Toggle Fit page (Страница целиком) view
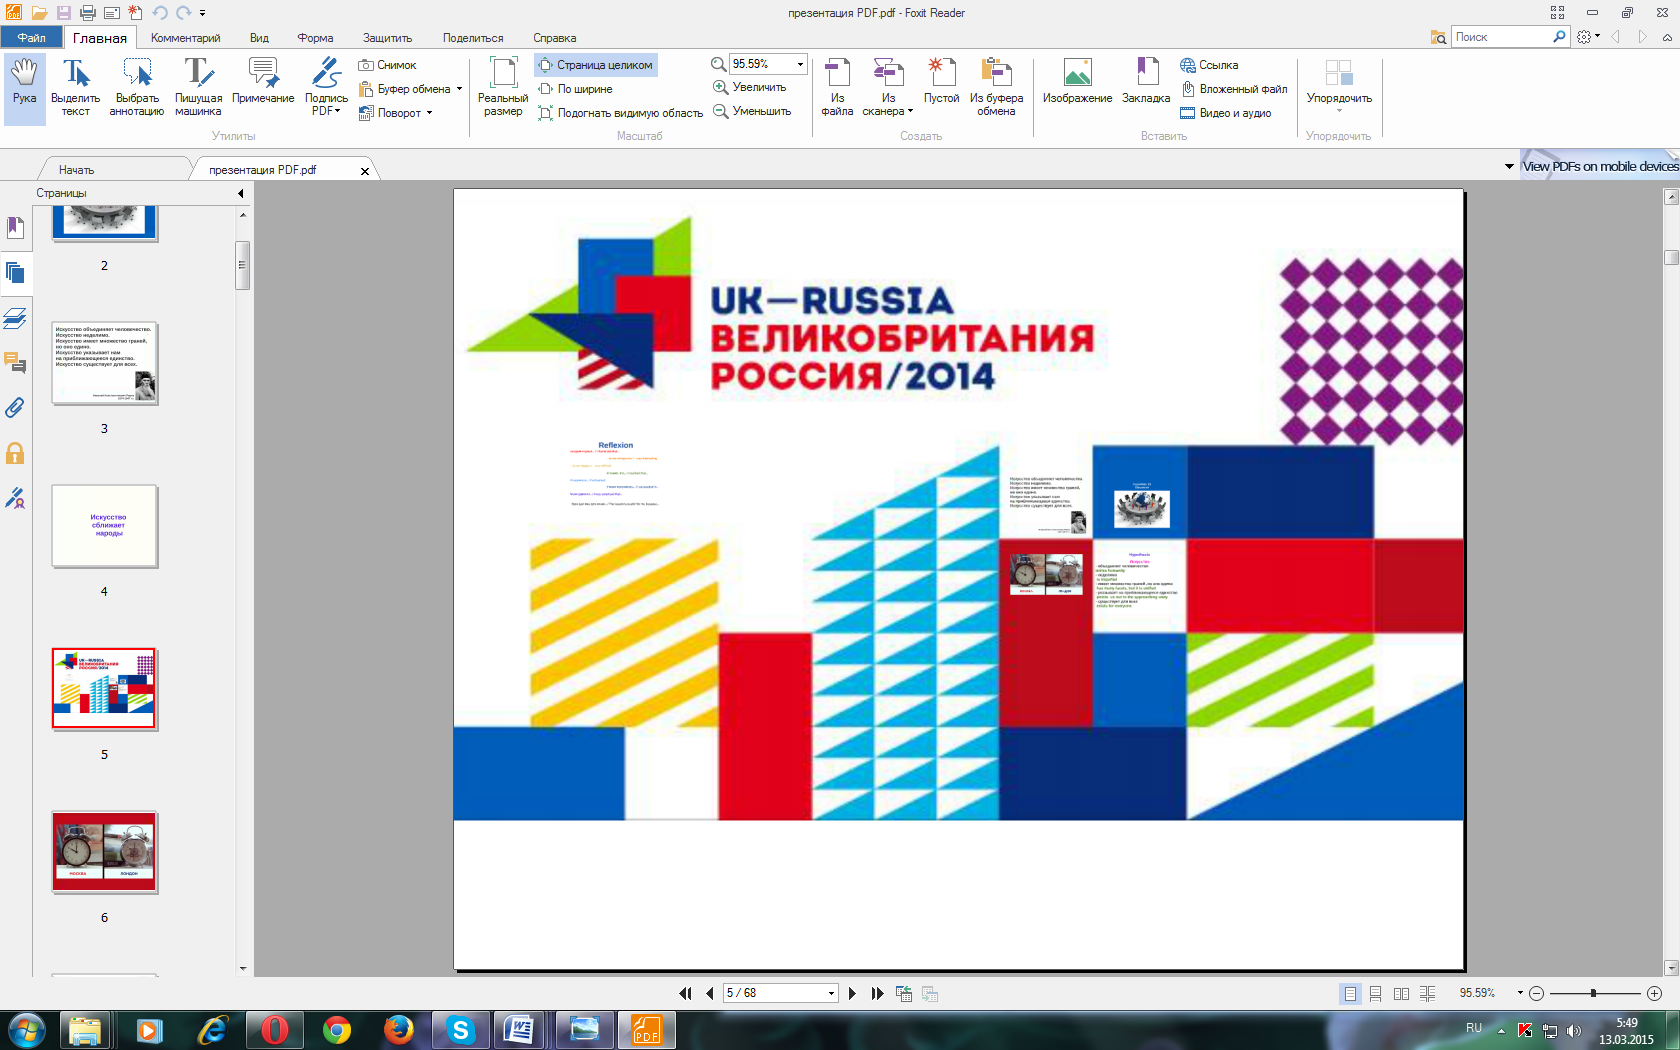The image size is (1680, 1050). (596, 65)
